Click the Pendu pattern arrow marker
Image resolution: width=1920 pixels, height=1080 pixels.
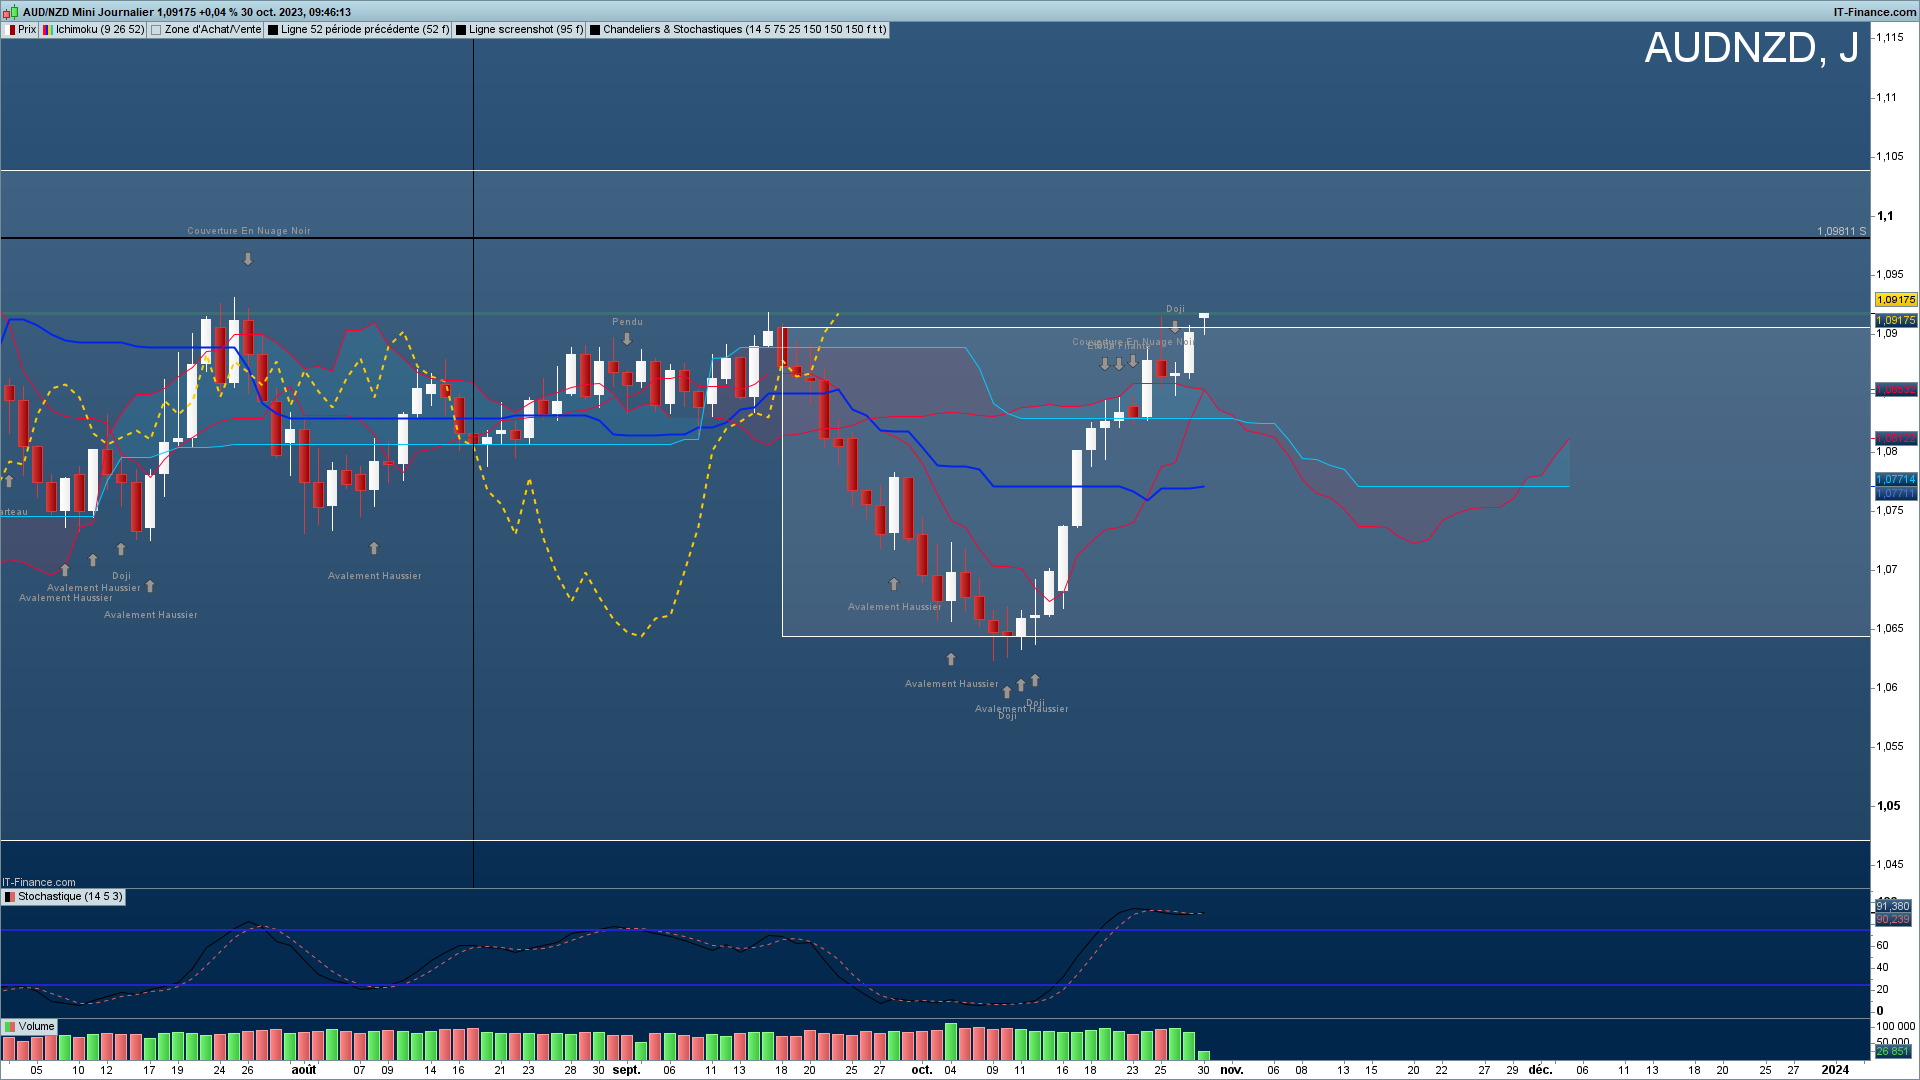627,339
